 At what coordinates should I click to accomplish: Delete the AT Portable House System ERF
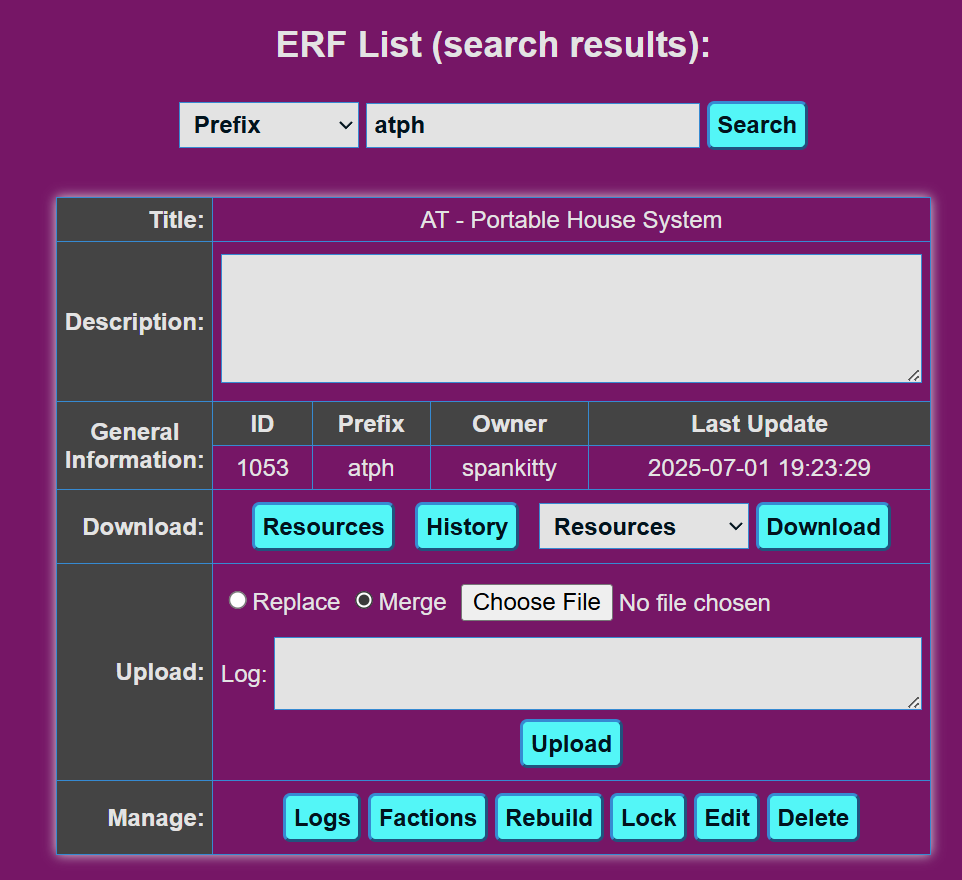tap(812, 818)
